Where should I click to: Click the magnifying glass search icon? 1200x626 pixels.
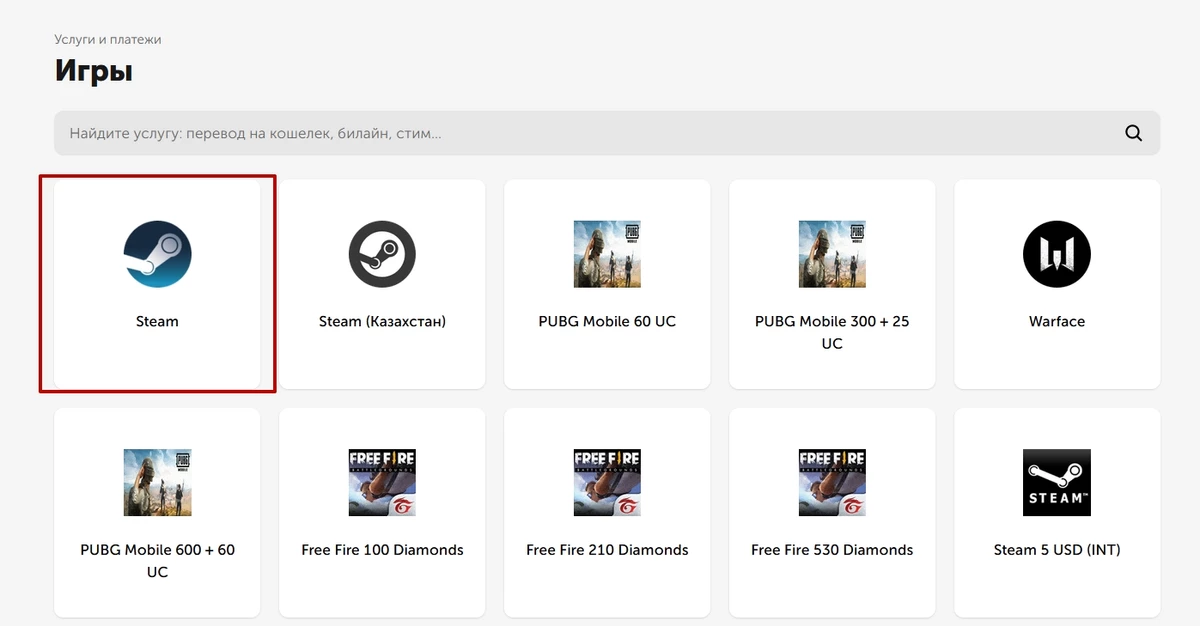click(1133, 133)
